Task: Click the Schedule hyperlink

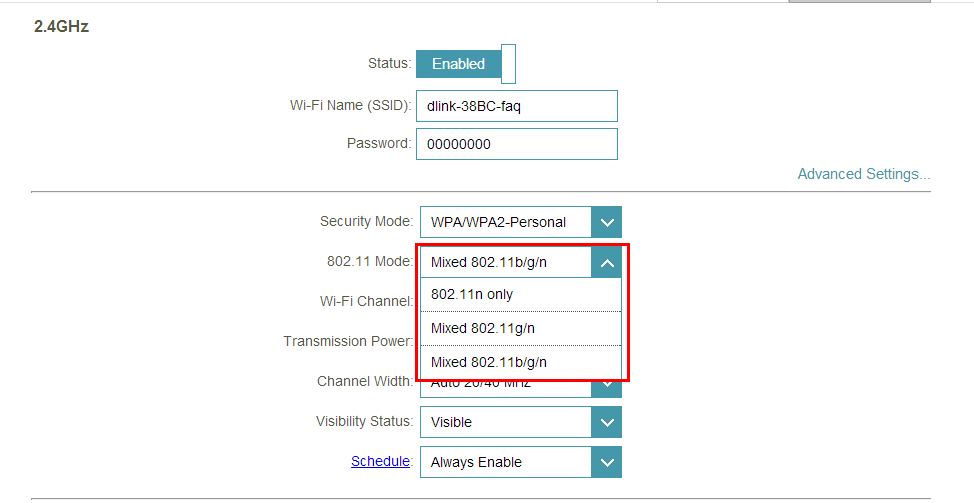Action: (380, 461)
